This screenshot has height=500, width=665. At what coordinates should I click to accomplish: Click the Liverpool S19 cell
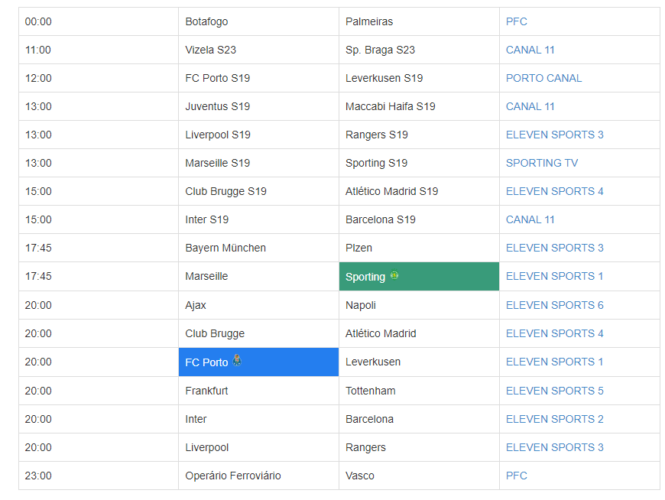(x=259, y=135)
